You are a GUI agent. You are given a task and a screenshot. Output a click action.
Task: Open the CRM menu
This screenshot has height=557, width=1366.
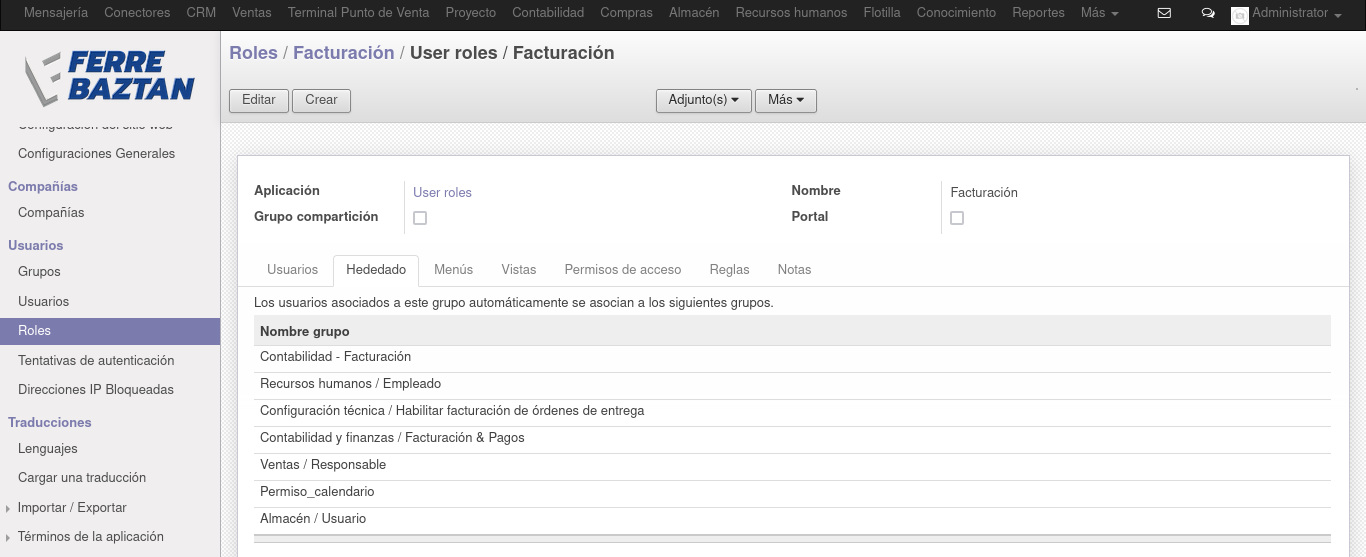201,13
